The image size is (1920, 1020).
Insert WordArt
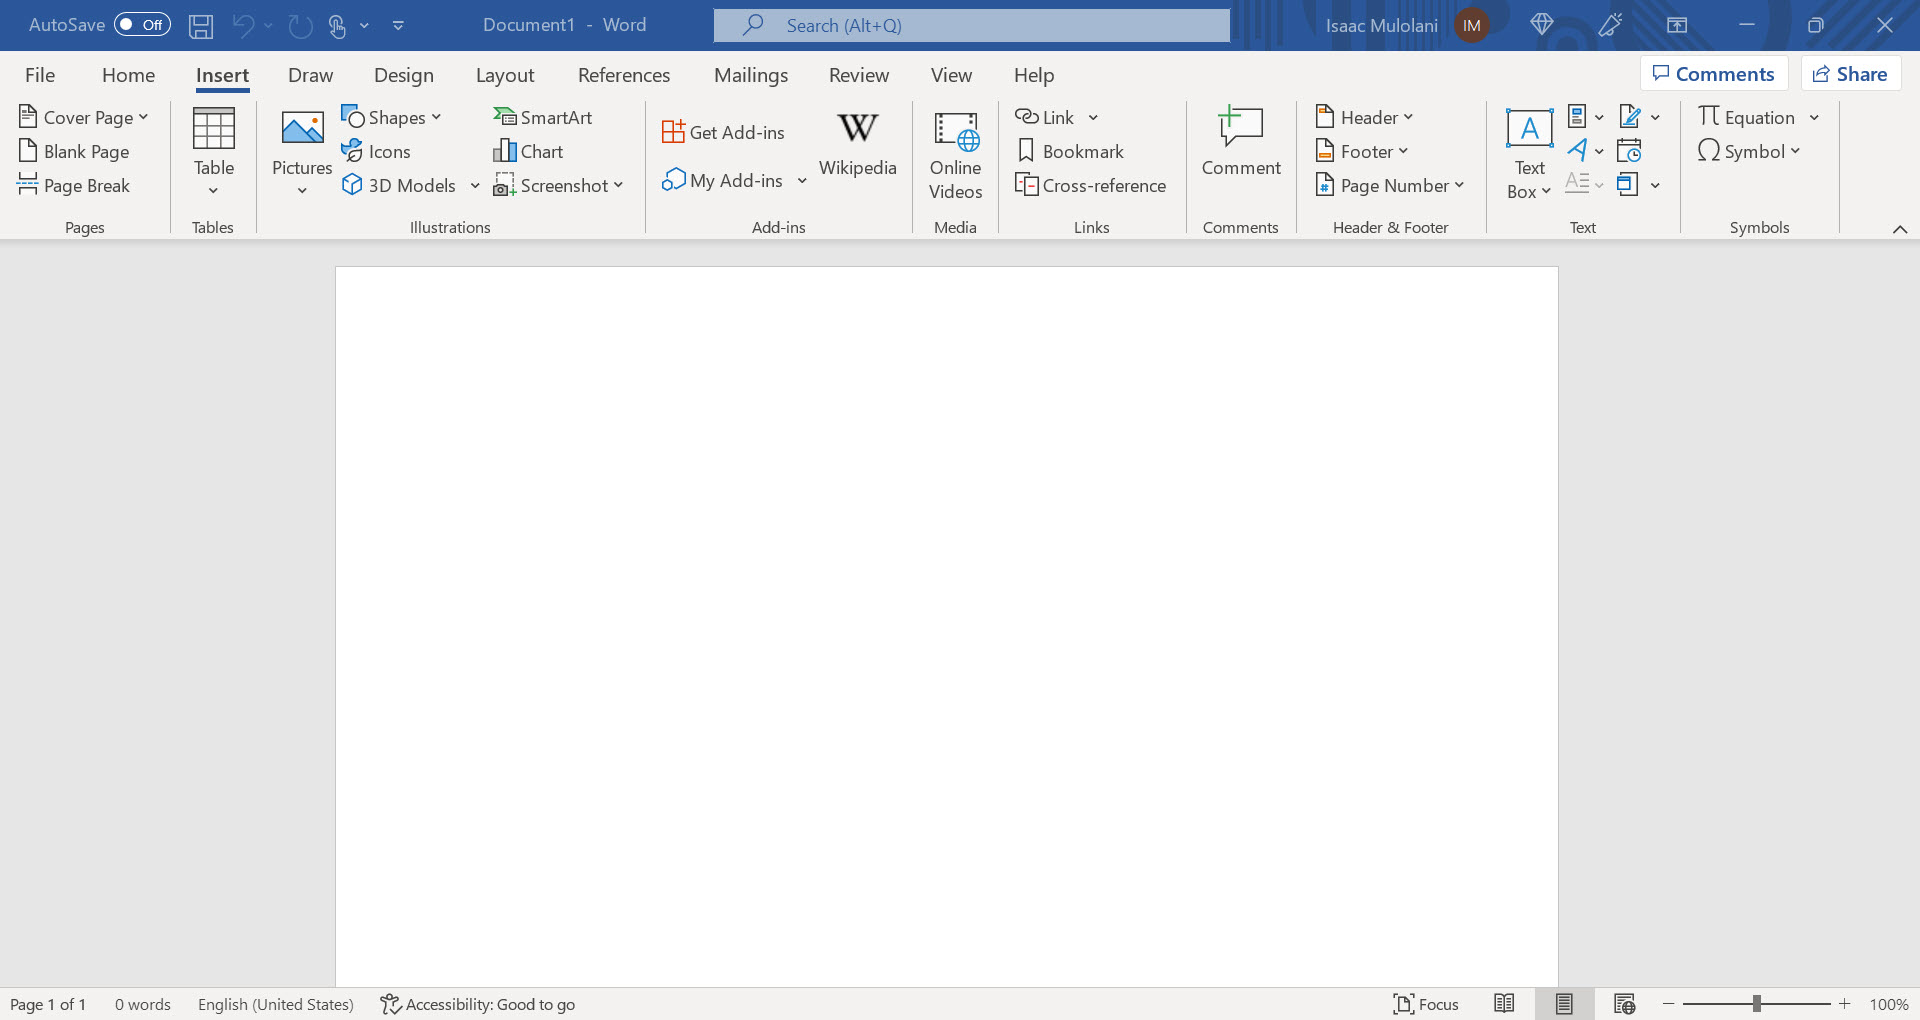click(1585, 151)
